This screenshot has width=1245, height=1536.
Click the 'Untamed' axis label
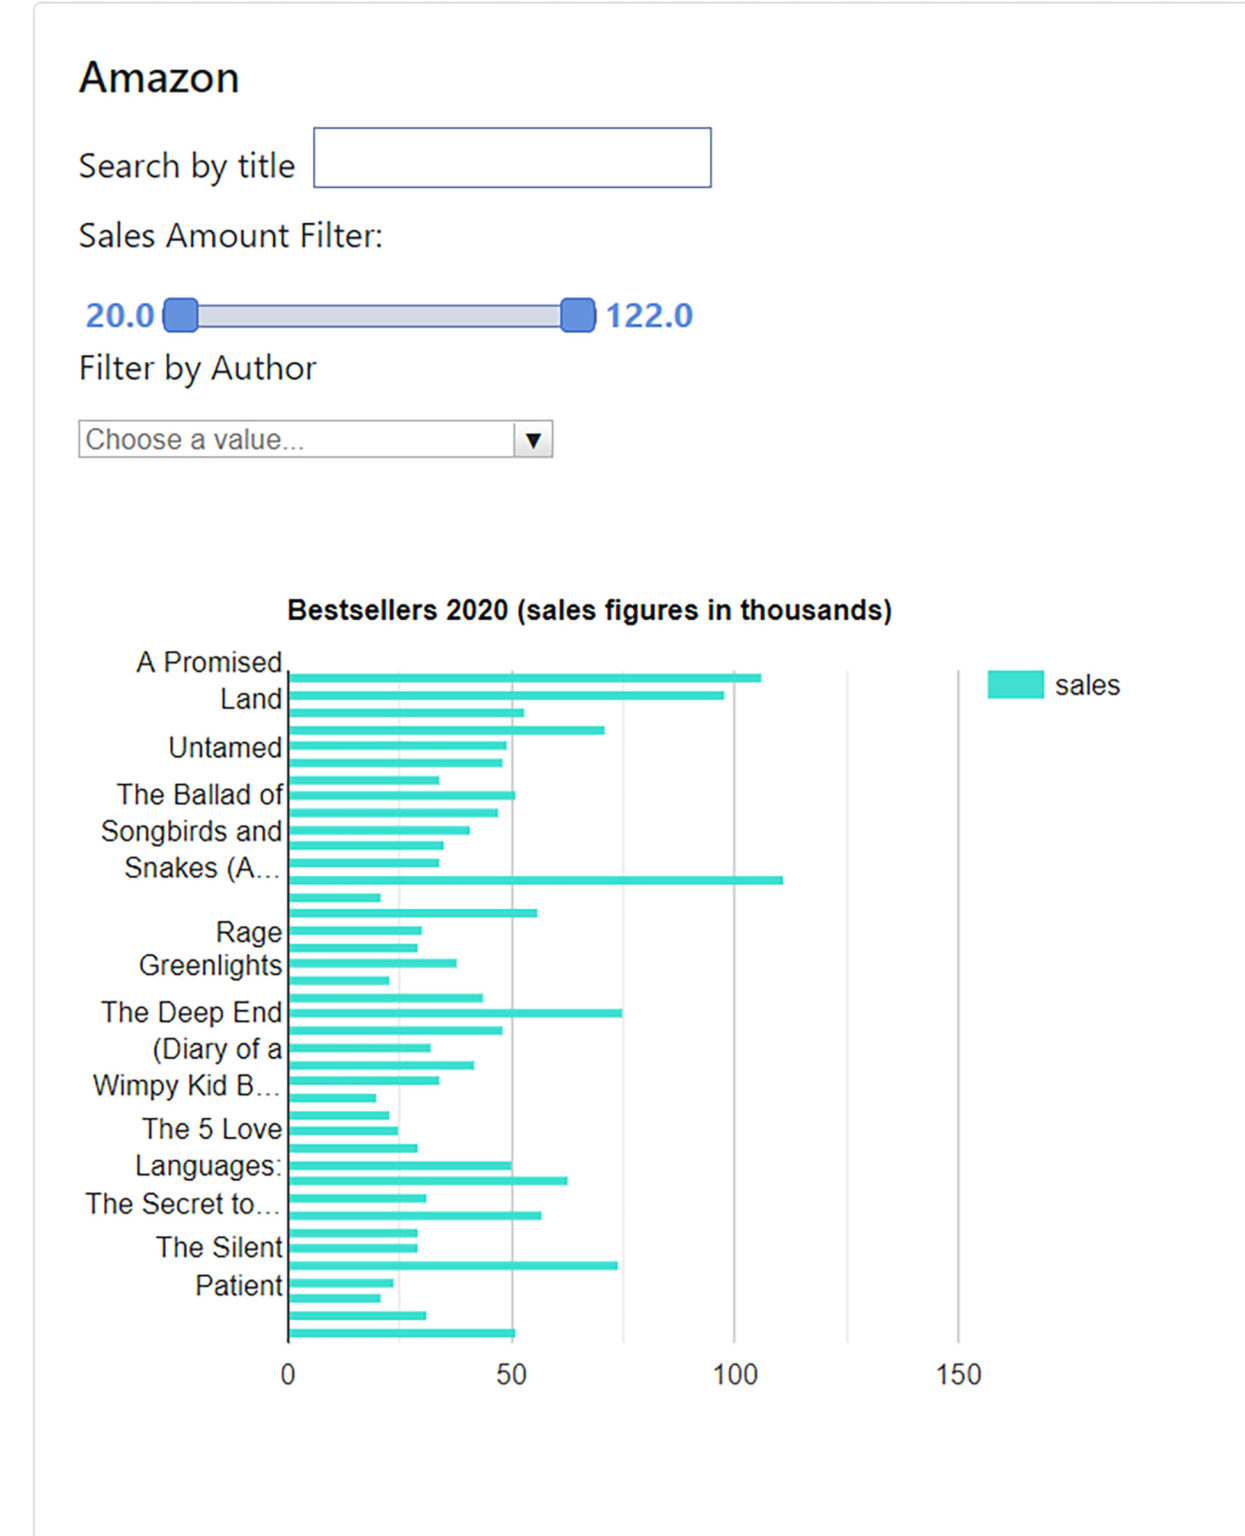(x=225, y=747)
